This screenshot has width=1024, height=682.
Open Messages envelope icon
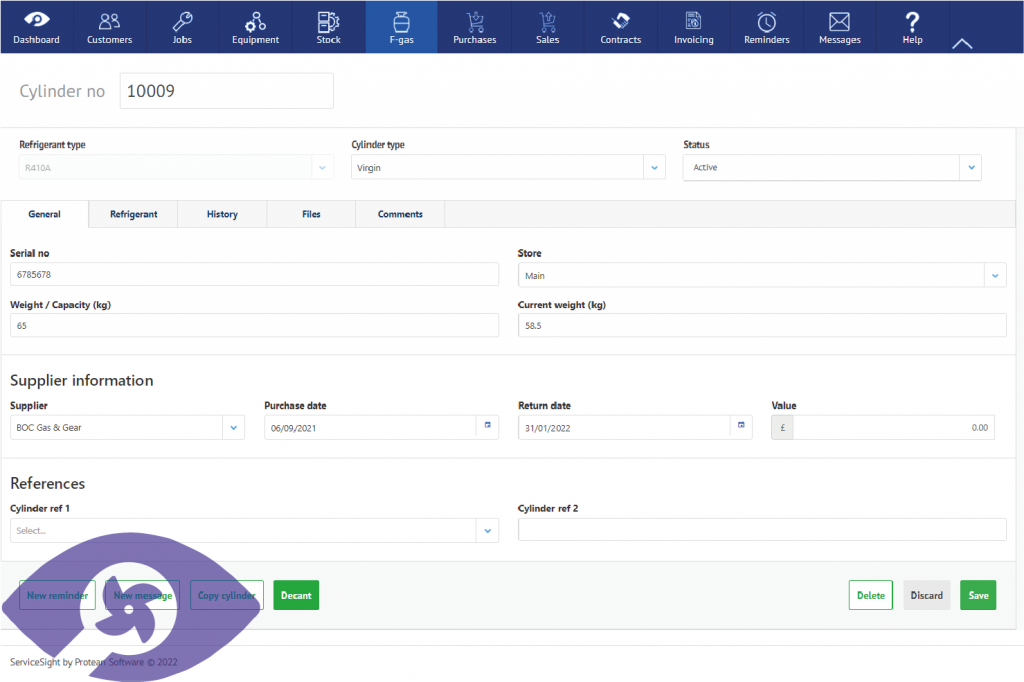coord(839,22)
